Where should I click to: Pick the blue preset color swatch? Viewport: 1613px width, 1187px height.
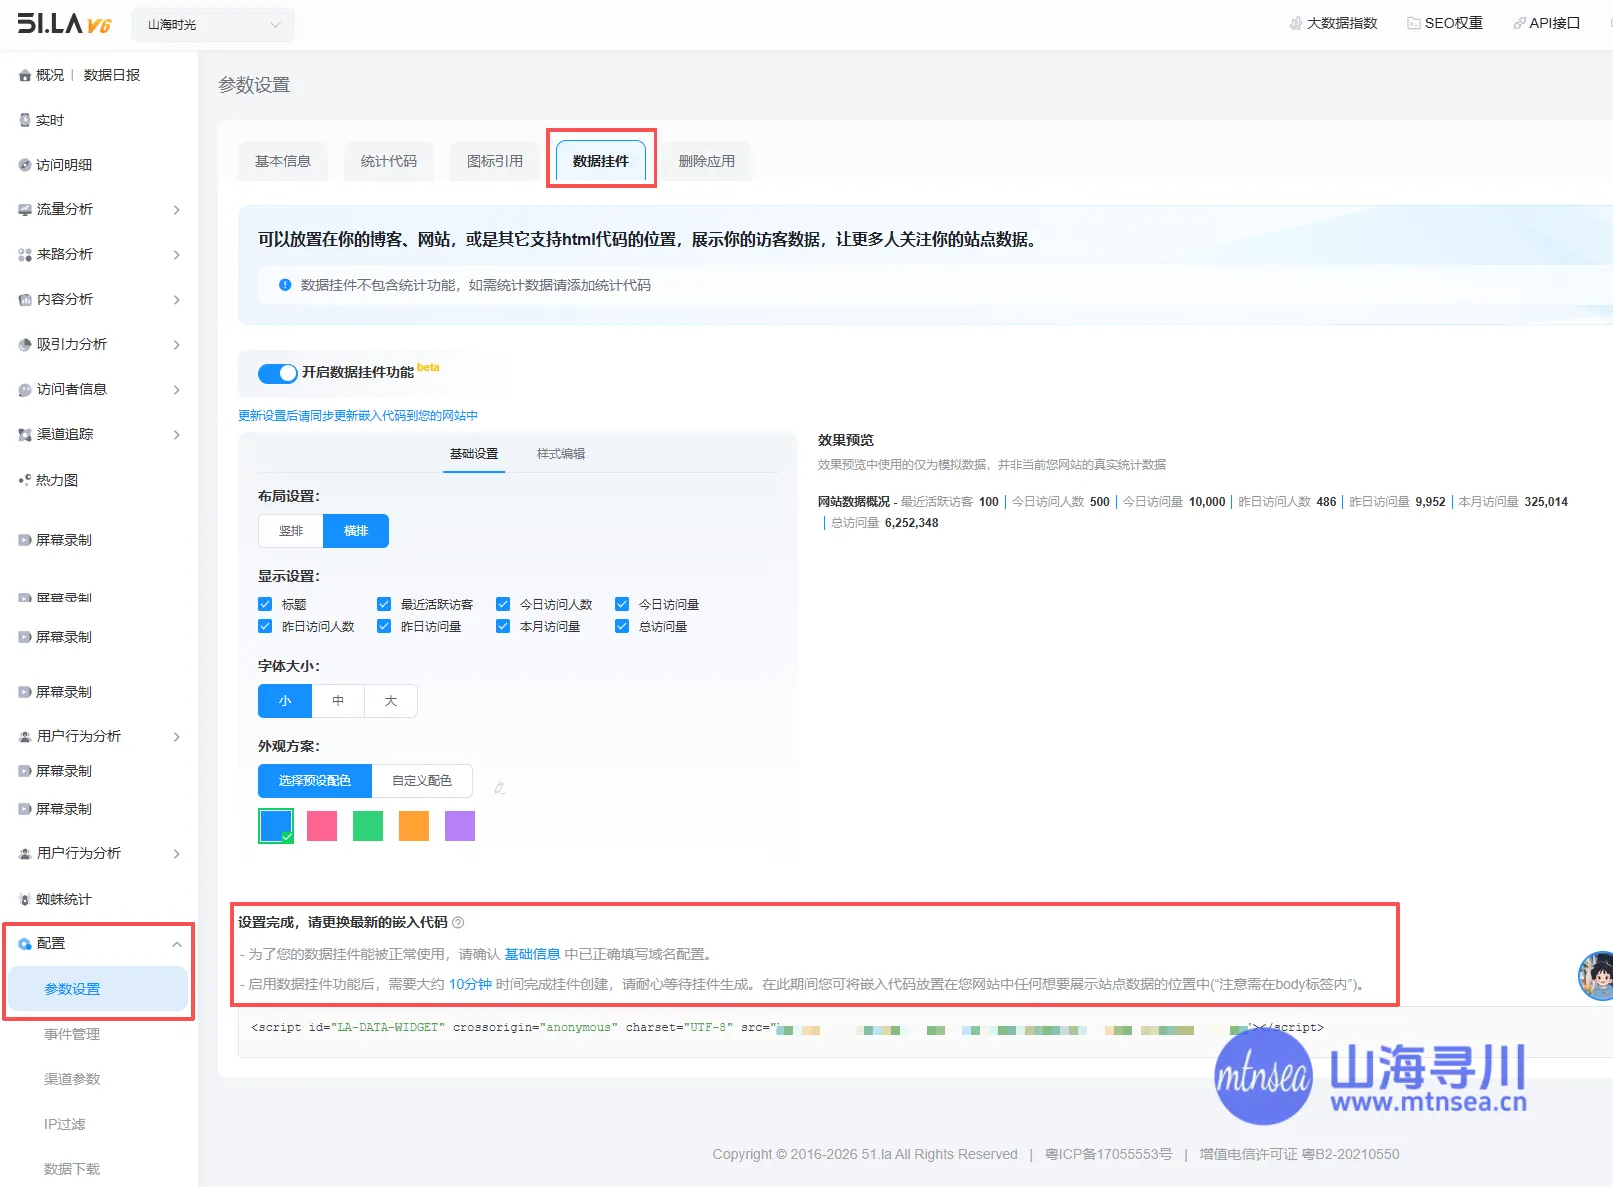pyautogui.click(x=276, y=826)
